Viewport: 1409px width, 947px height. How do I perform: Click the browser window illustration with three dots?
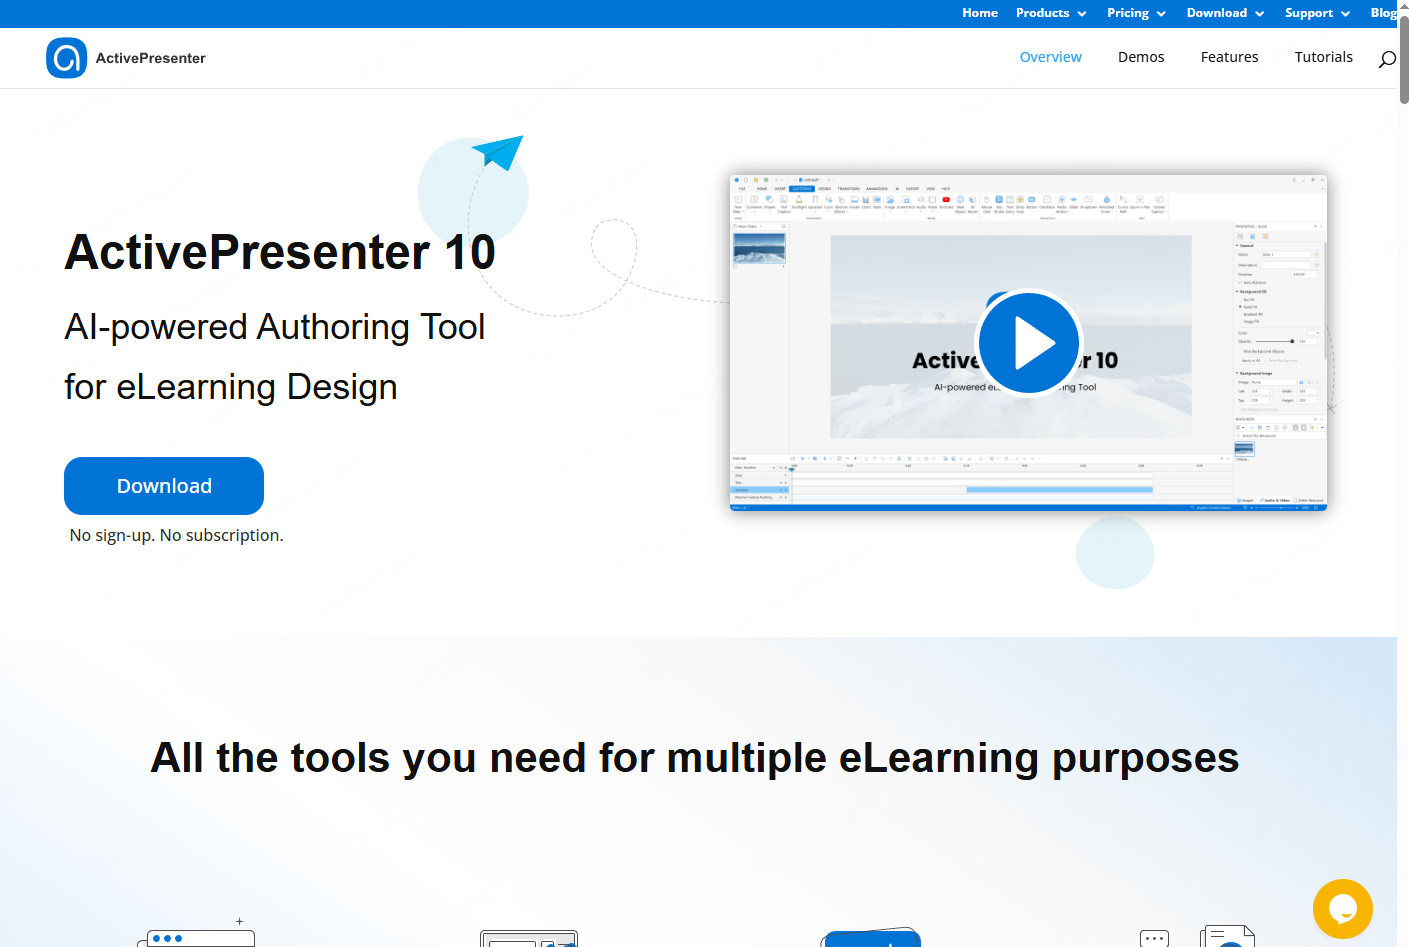click(x=197, y=936)
